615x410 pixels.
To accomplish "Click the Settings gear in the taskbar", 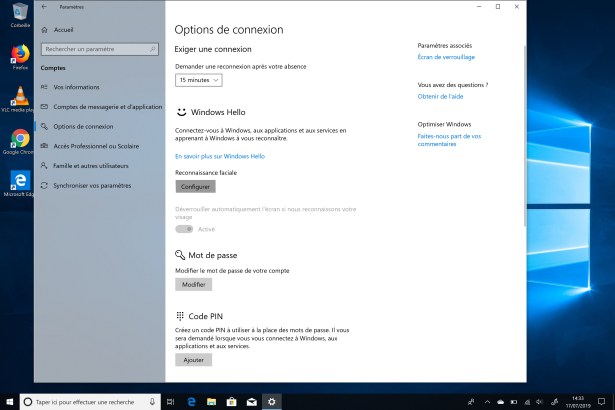I will pos(271,402).
